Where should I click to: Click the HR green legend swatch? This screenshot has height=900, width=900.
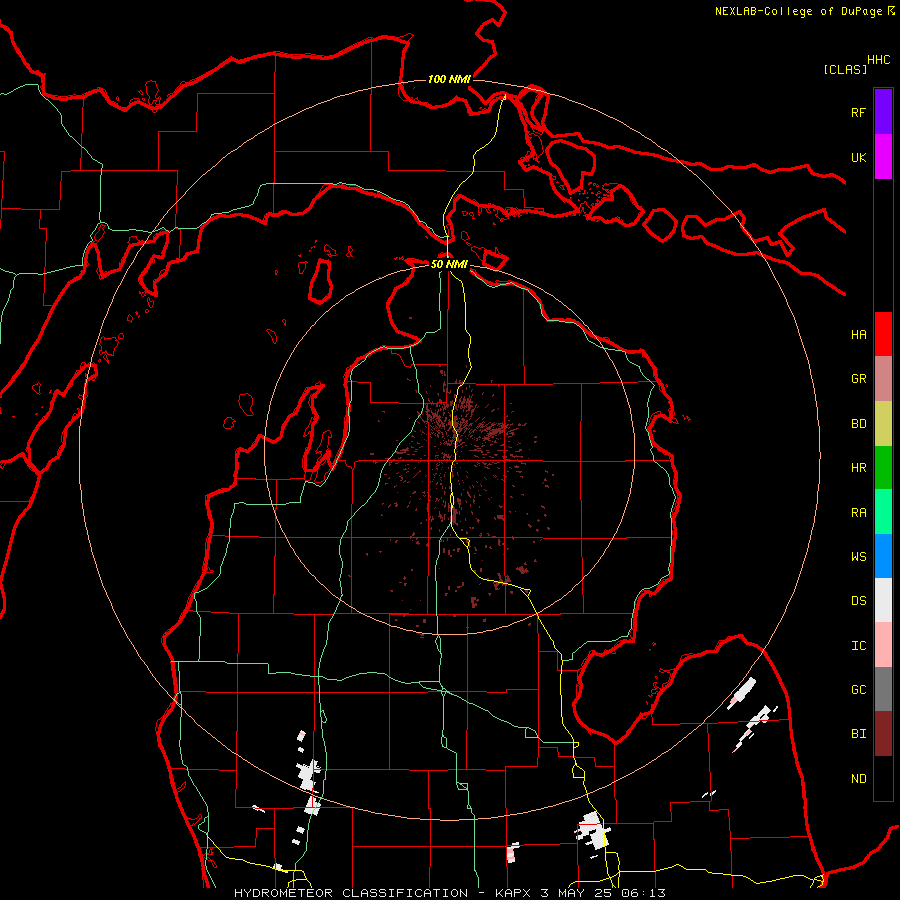[883, 468]
